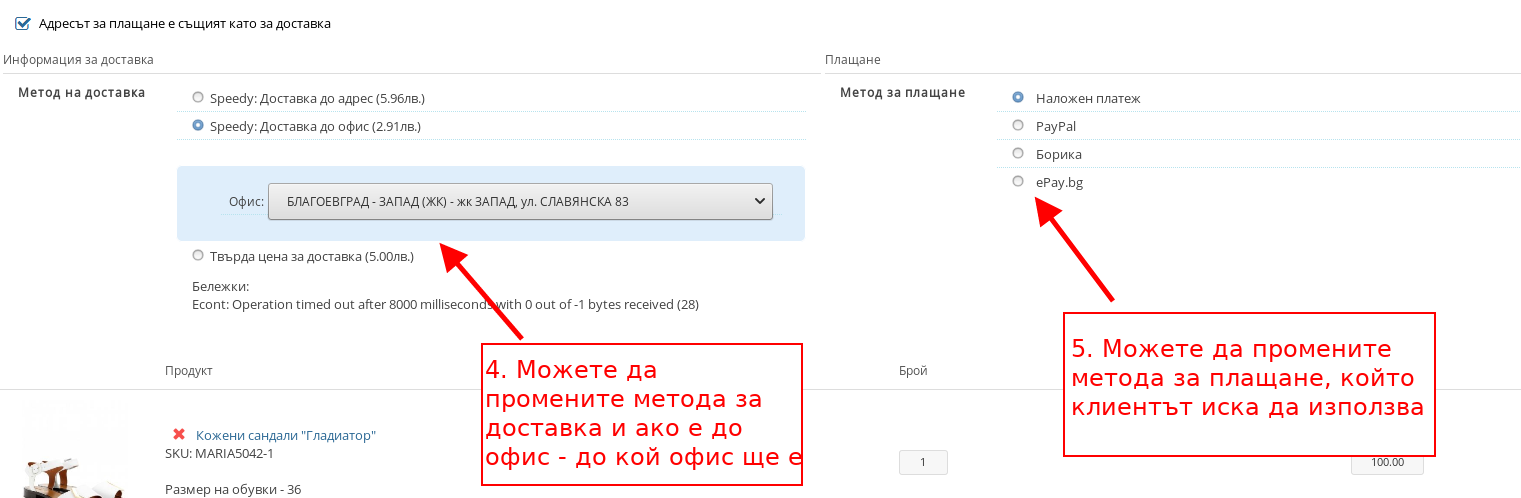Choose Speedy delivery to office (2.91лв.)
The width and height of the screenshot is (1521, 498).
(x=198, y=126)
